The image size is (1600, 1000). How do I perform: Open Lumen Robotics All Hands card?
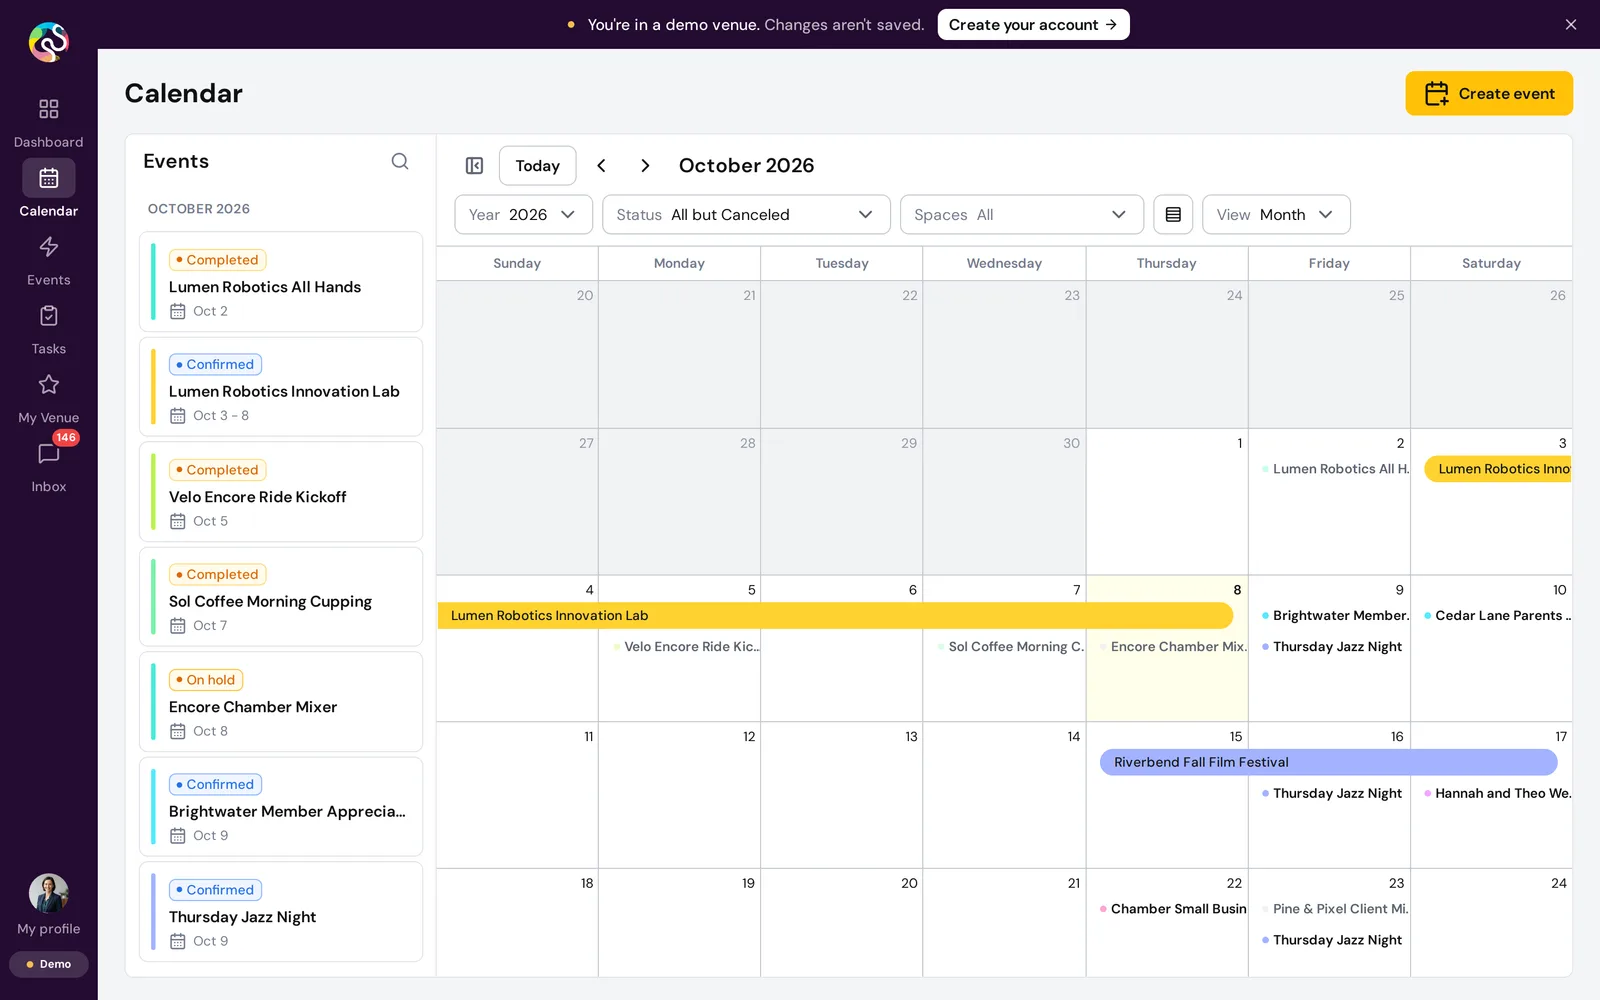point(281,282)
